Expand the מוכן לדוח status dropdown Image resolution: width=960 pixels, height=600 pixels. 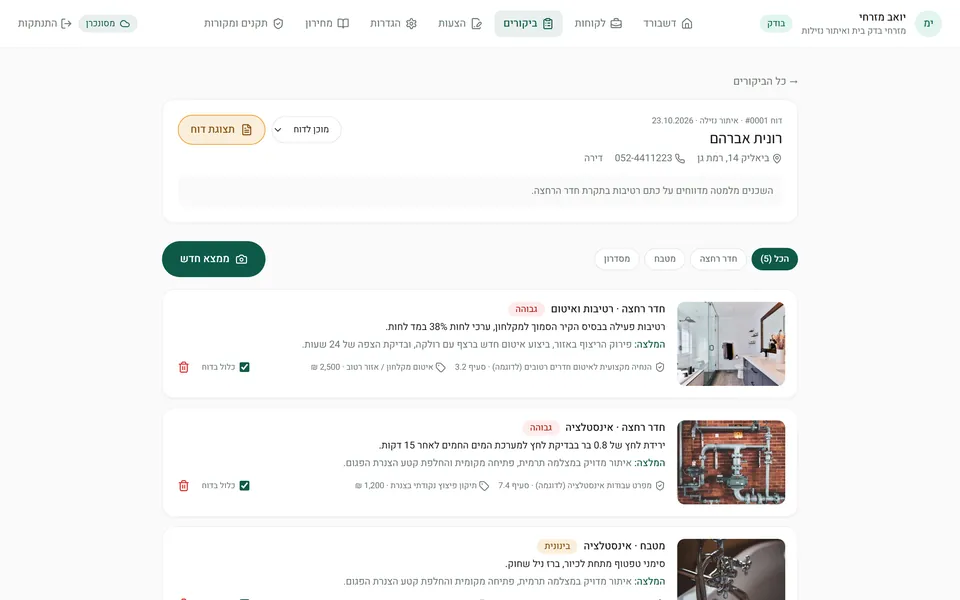coord(306,129)
